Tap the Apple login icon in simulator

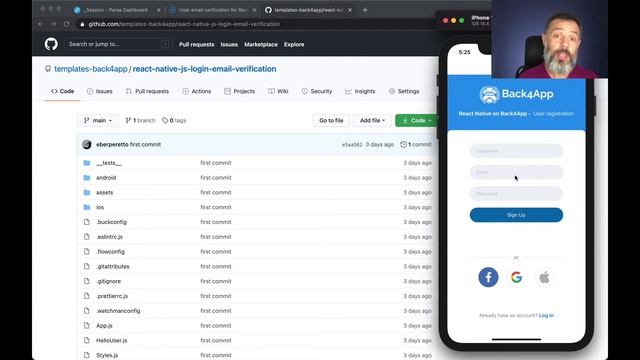click(x=544, y=278)
